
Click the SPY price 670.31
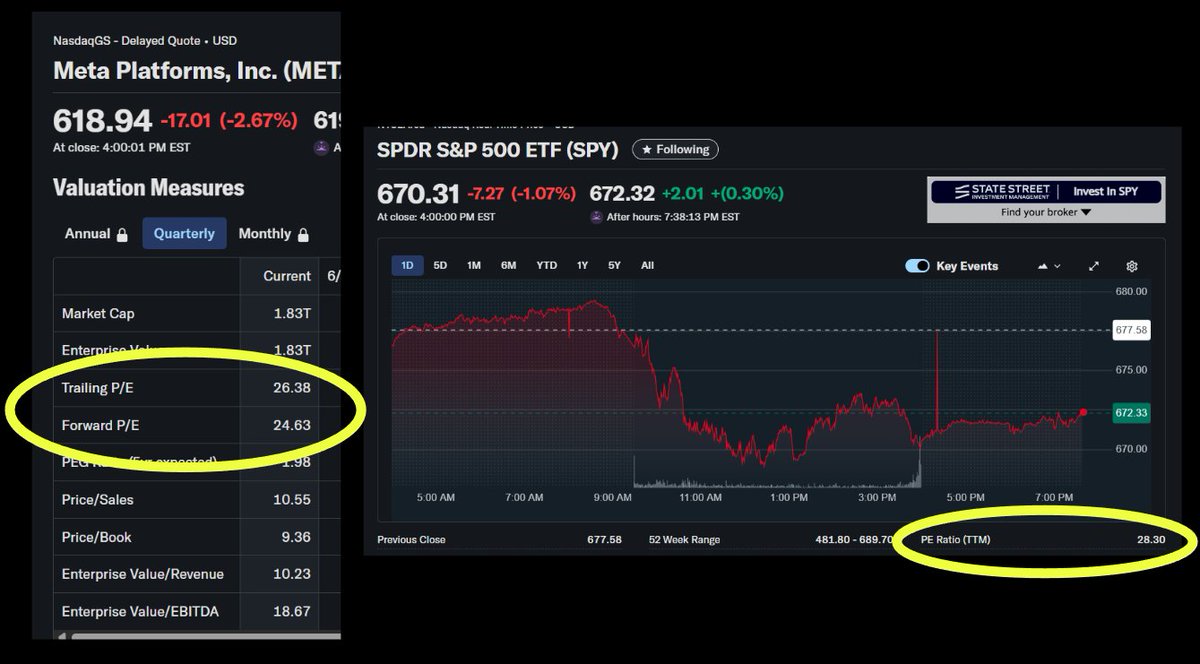pos(418,193)
